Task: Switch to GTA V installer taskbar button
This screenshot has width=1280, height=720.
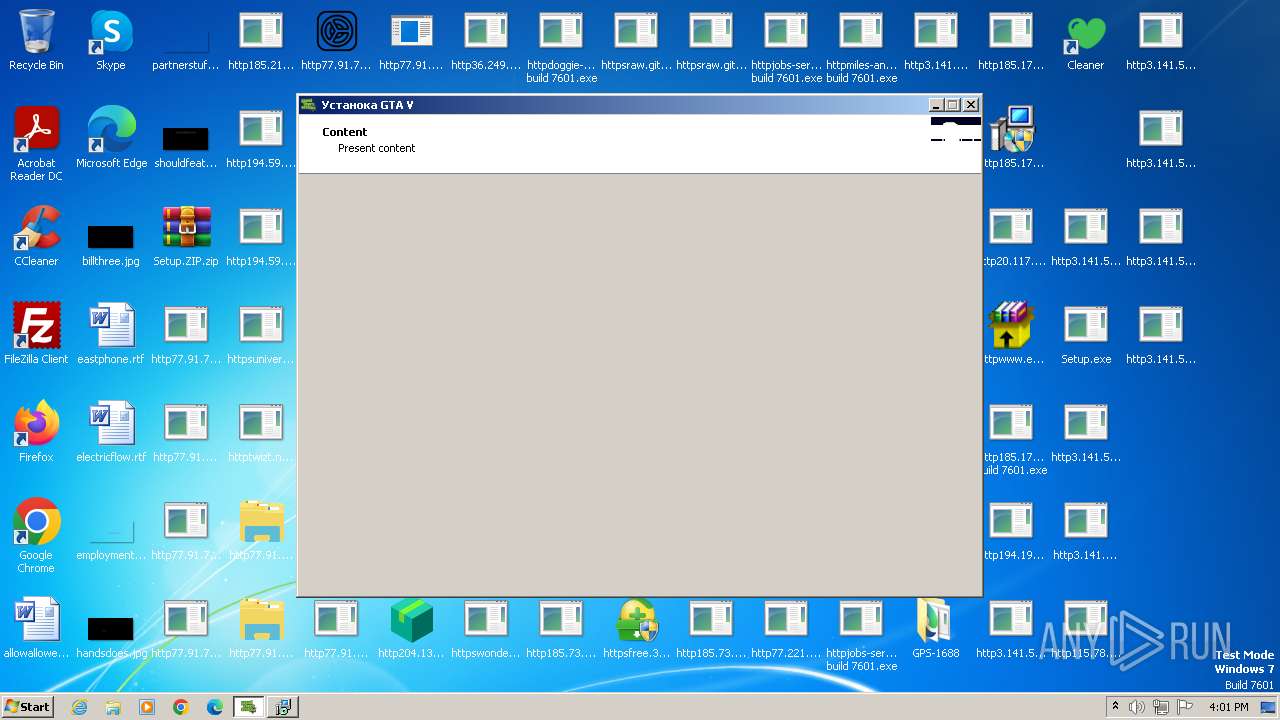Action: (248, 707)
